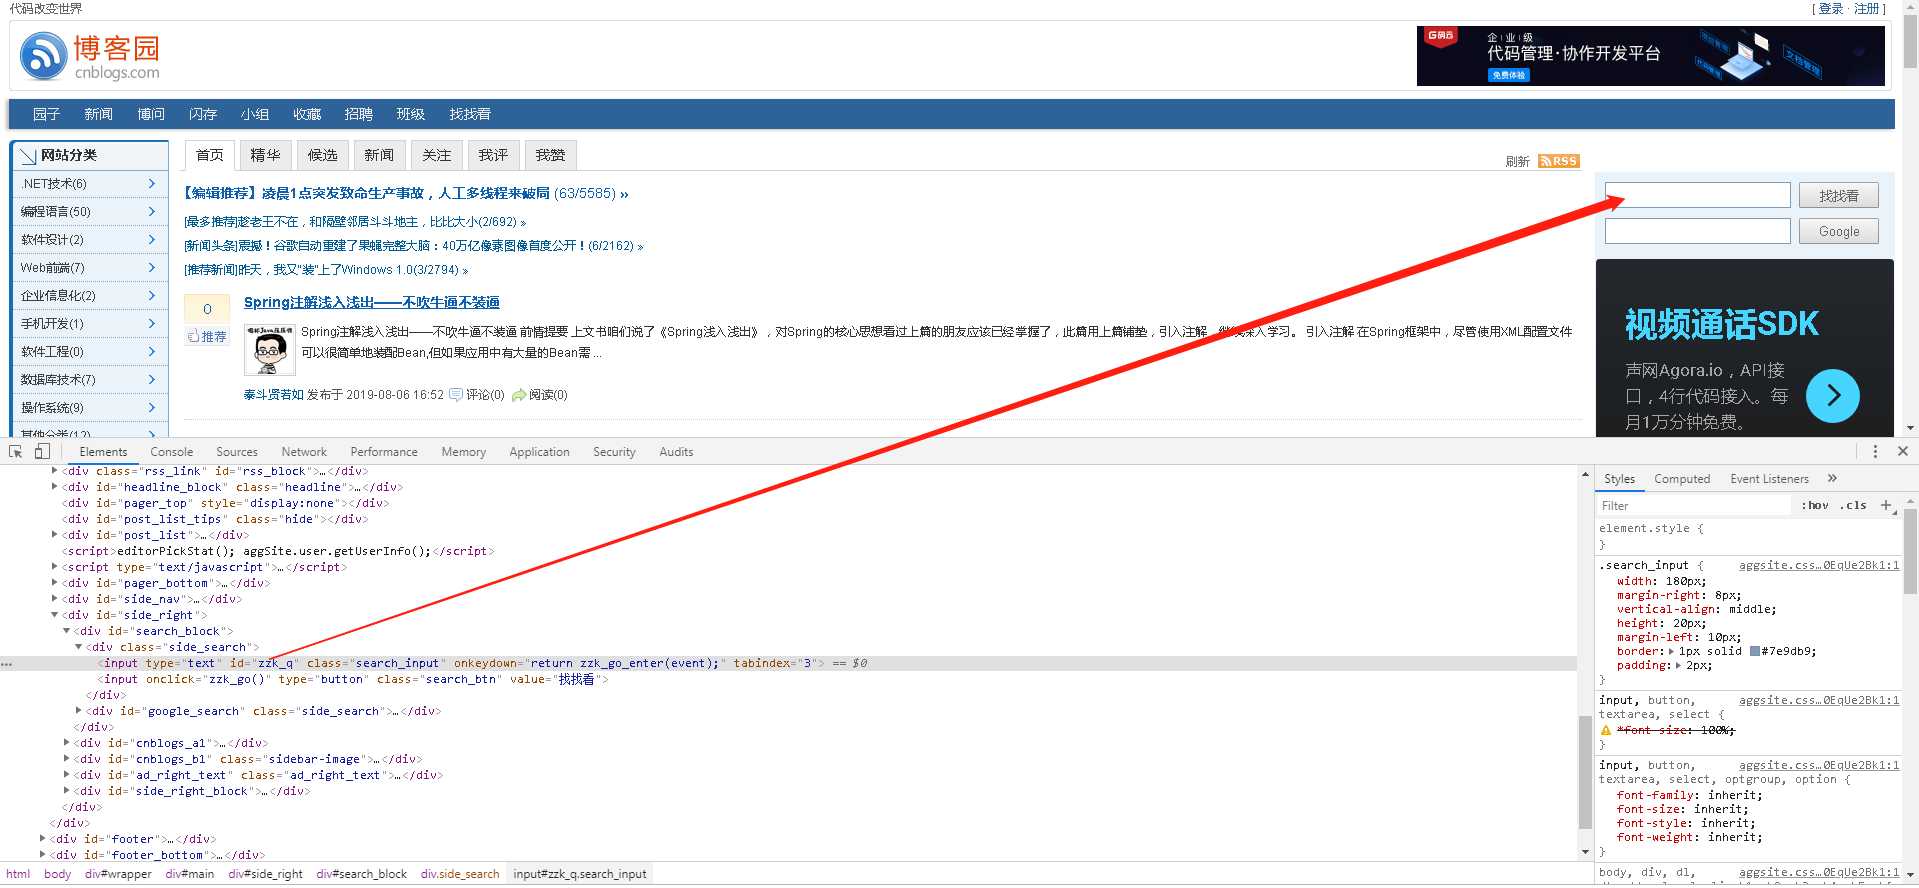Image resolution: width=1919 pixels, height=888 pixels.
Task: Click the cnblogs RSS logo icon
Action: pos(43,56)
